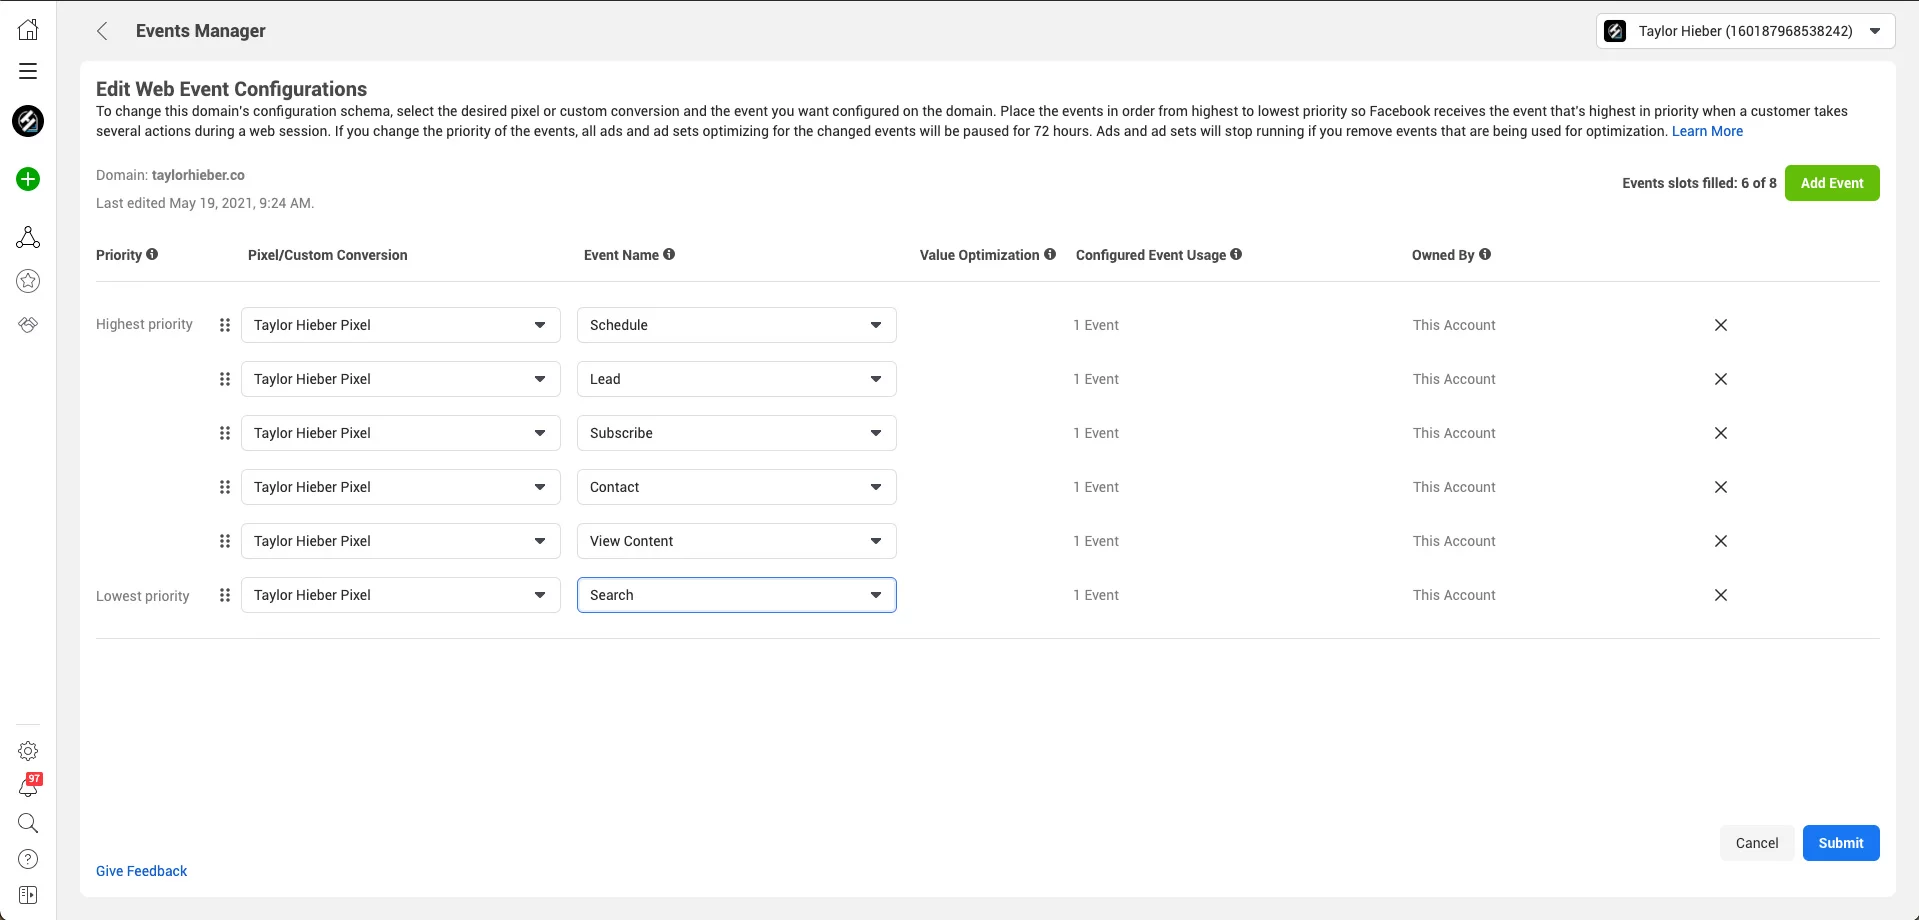The image size is (1919, 920).
Task: Click the blue Submit button
Action: [x=1840, y=843]
